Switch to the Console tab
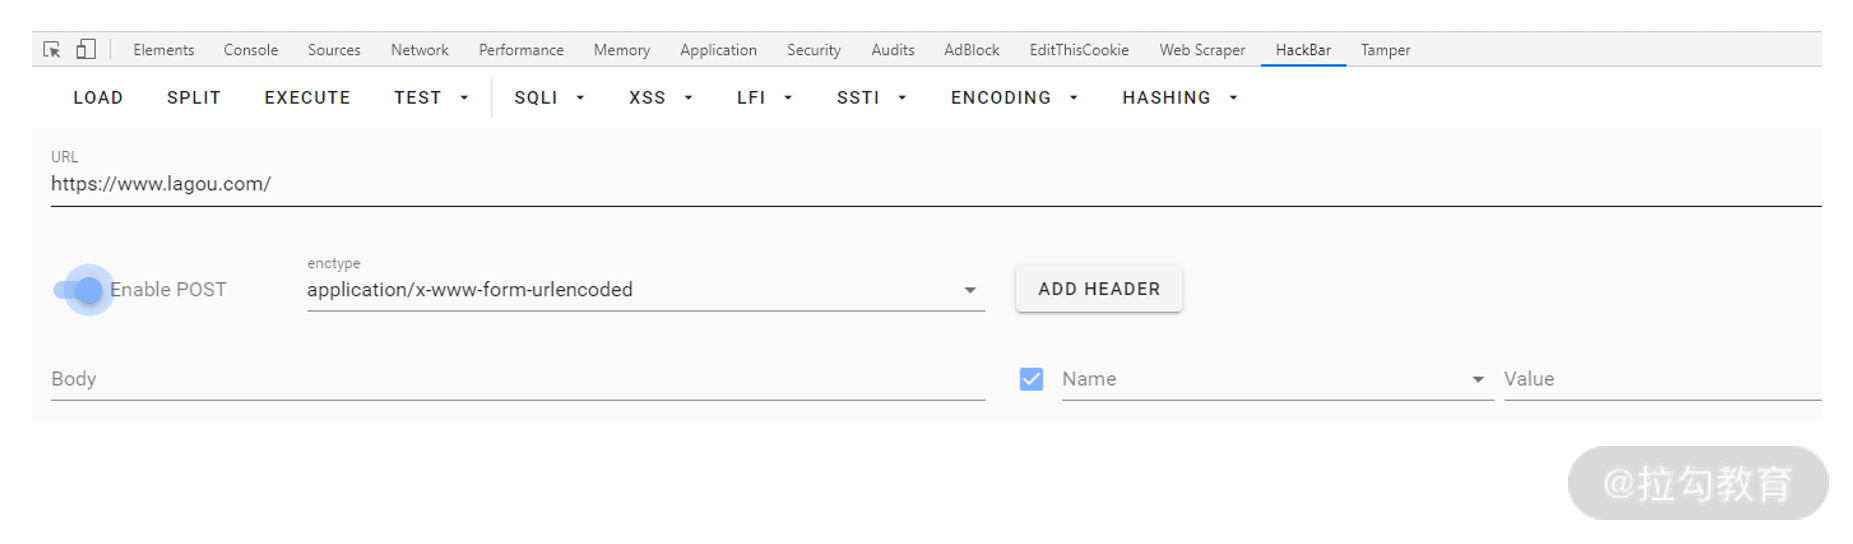Viewport: 1853px width, 544px height. point(251,50)
